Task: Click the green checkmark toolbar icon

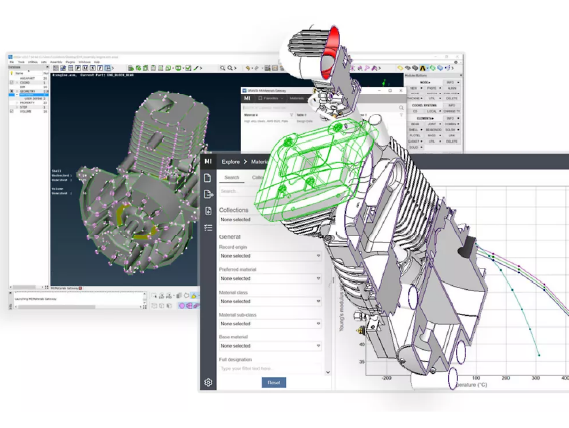Action: pyautogui.click(x=188, y=68)
